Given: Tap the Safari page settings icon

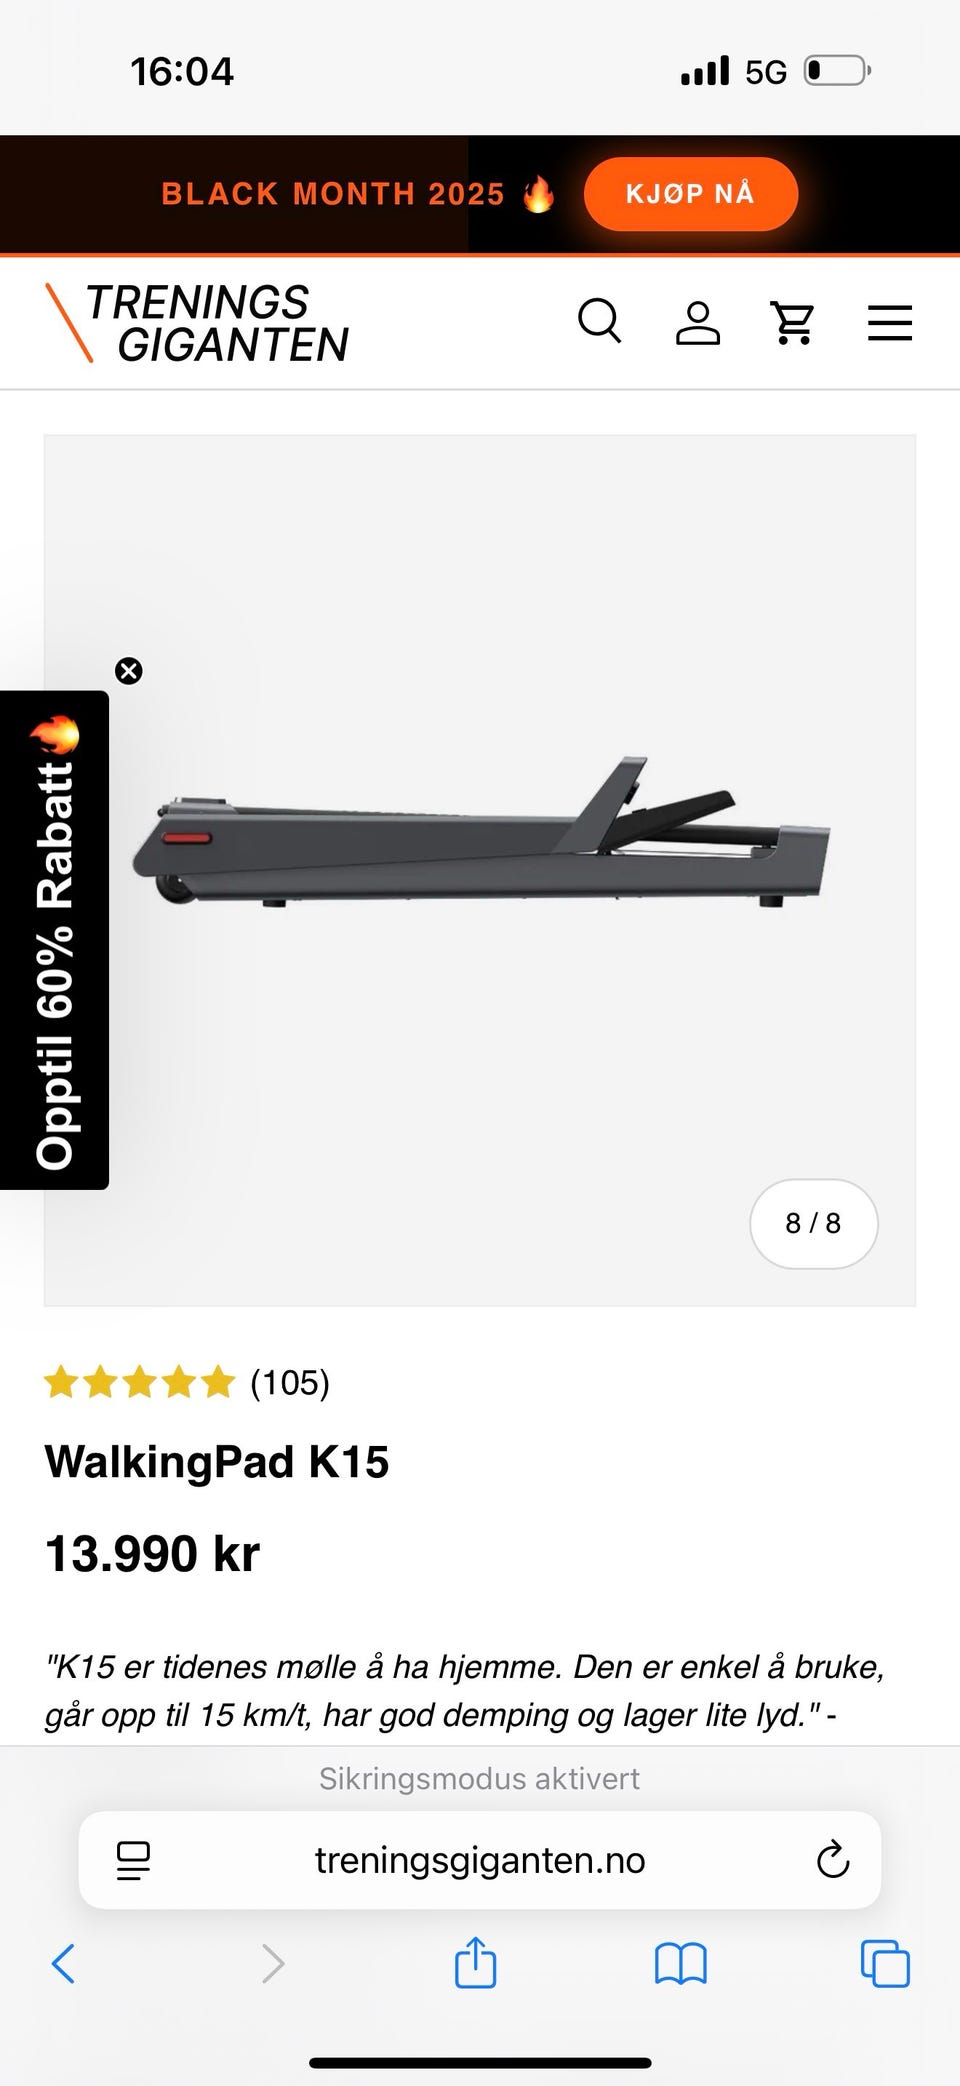Looking at the screenshot, I should pos(133,1860).
